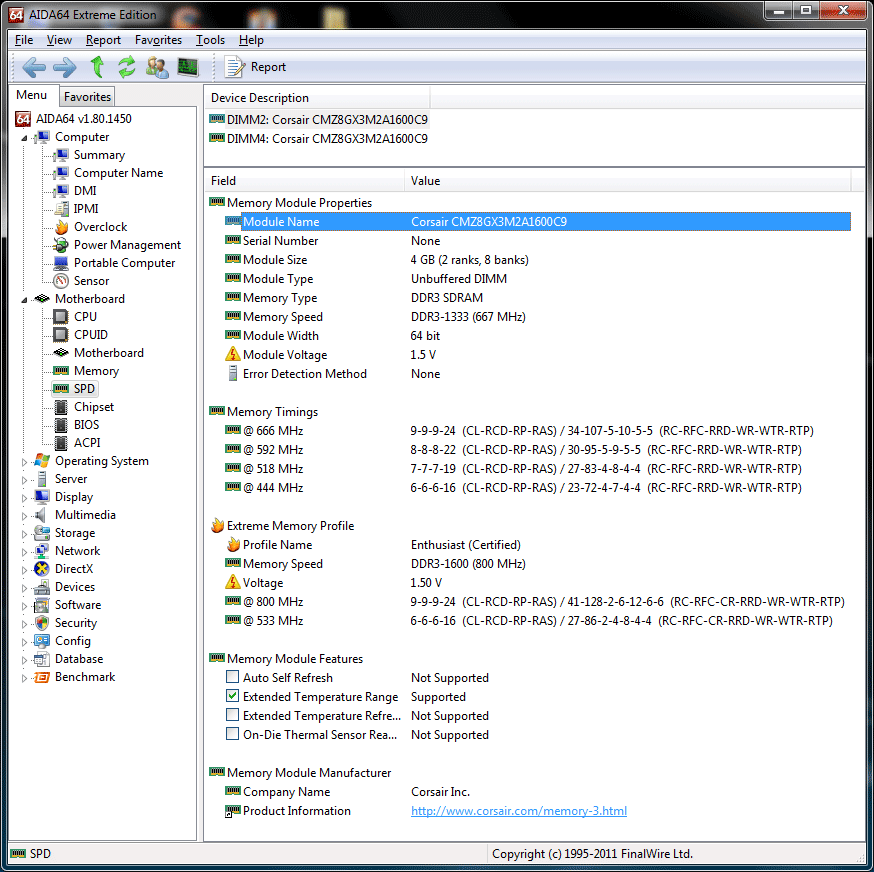Expand the DirectX node

(x=24, y=570)
